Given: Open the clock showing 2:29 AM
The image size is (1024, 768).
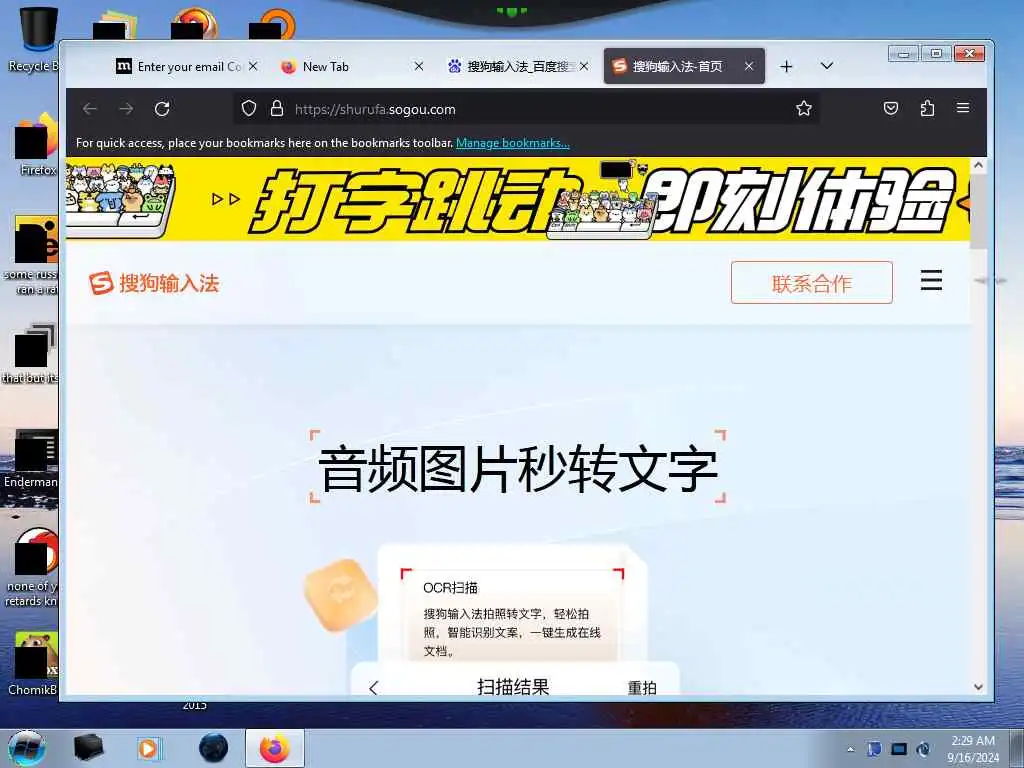Looking at the screenshot, I should pyautogui.click(x=973, y=749).
